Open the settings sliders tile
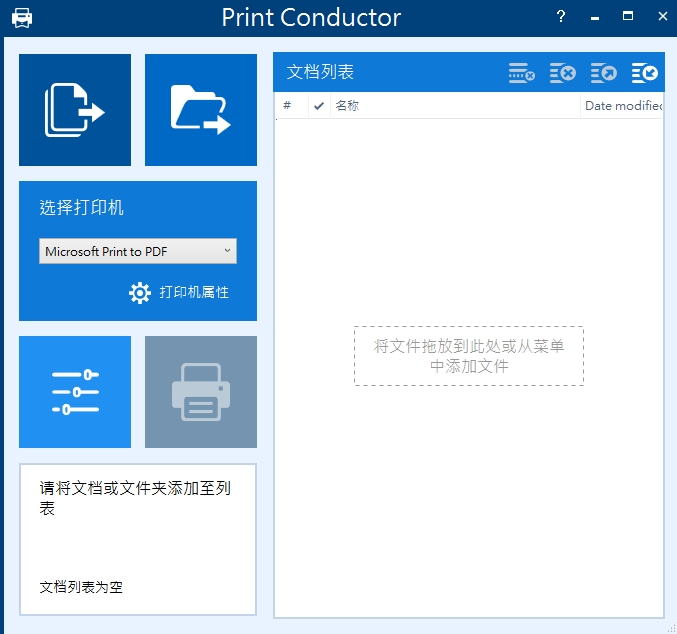Viewport: 677px width, 634px height. coord(75,392)
